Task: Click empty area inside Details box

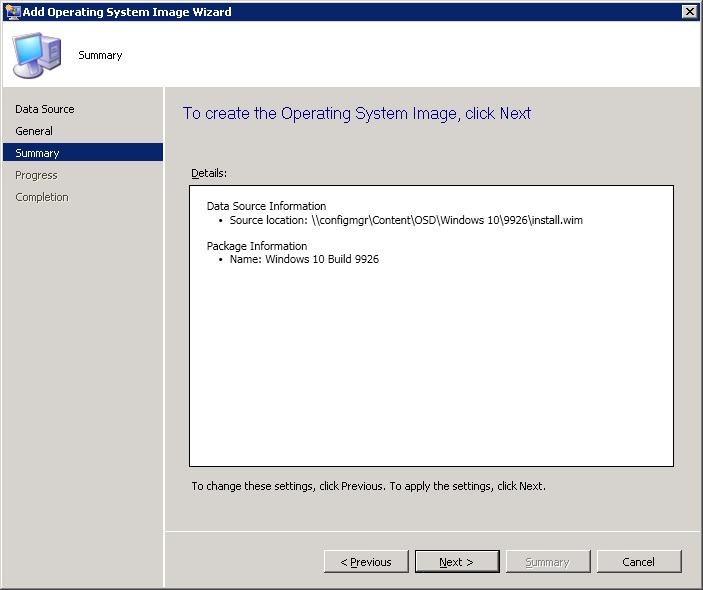Action: click(430, 370)
